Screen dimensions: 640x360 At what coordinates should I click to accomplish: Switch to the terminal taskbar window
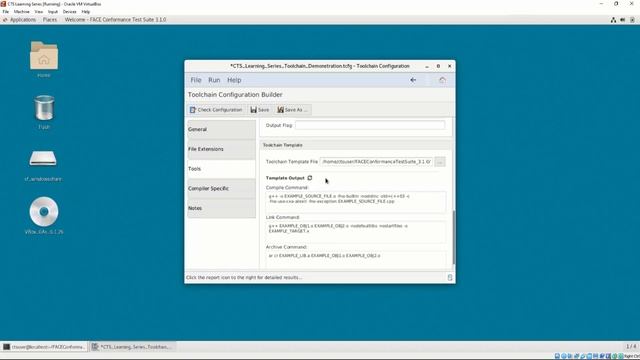(44, 347)
